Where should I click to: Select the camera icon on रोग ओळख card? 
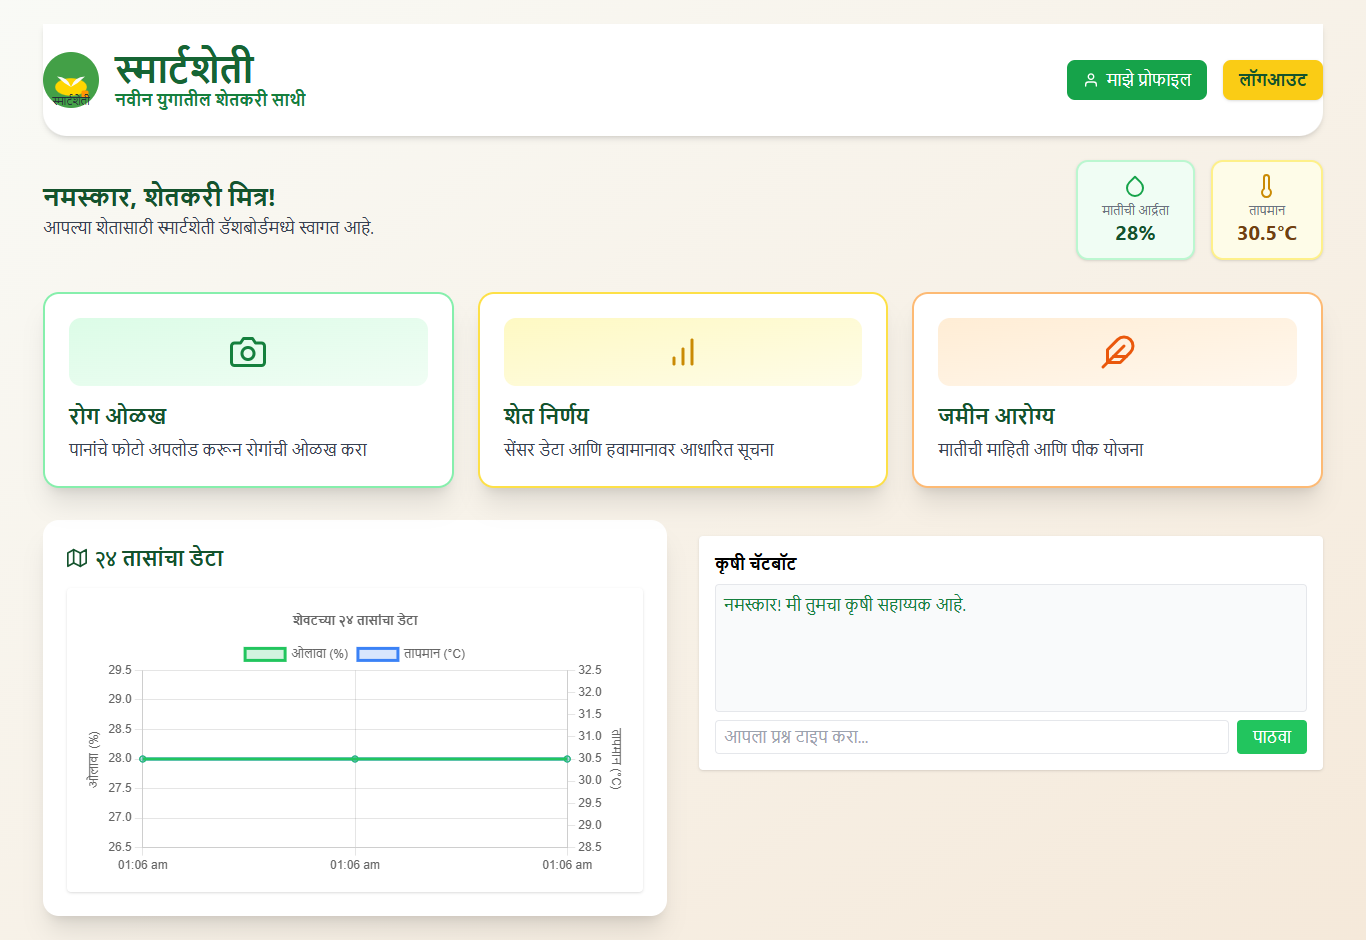[248, 351]
